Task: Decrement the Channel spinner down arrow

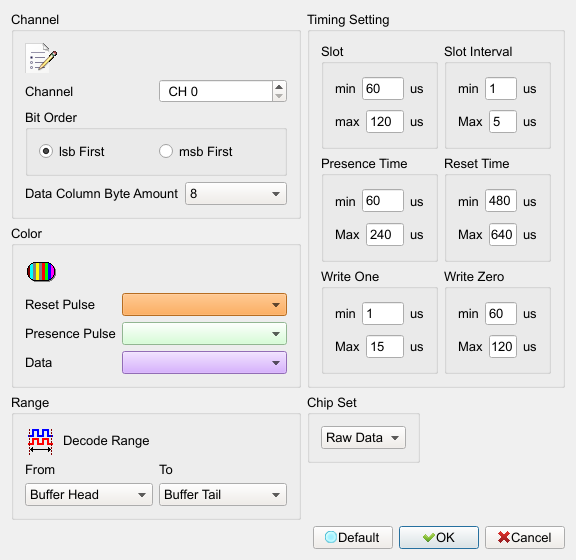Action: click(279, 96)
